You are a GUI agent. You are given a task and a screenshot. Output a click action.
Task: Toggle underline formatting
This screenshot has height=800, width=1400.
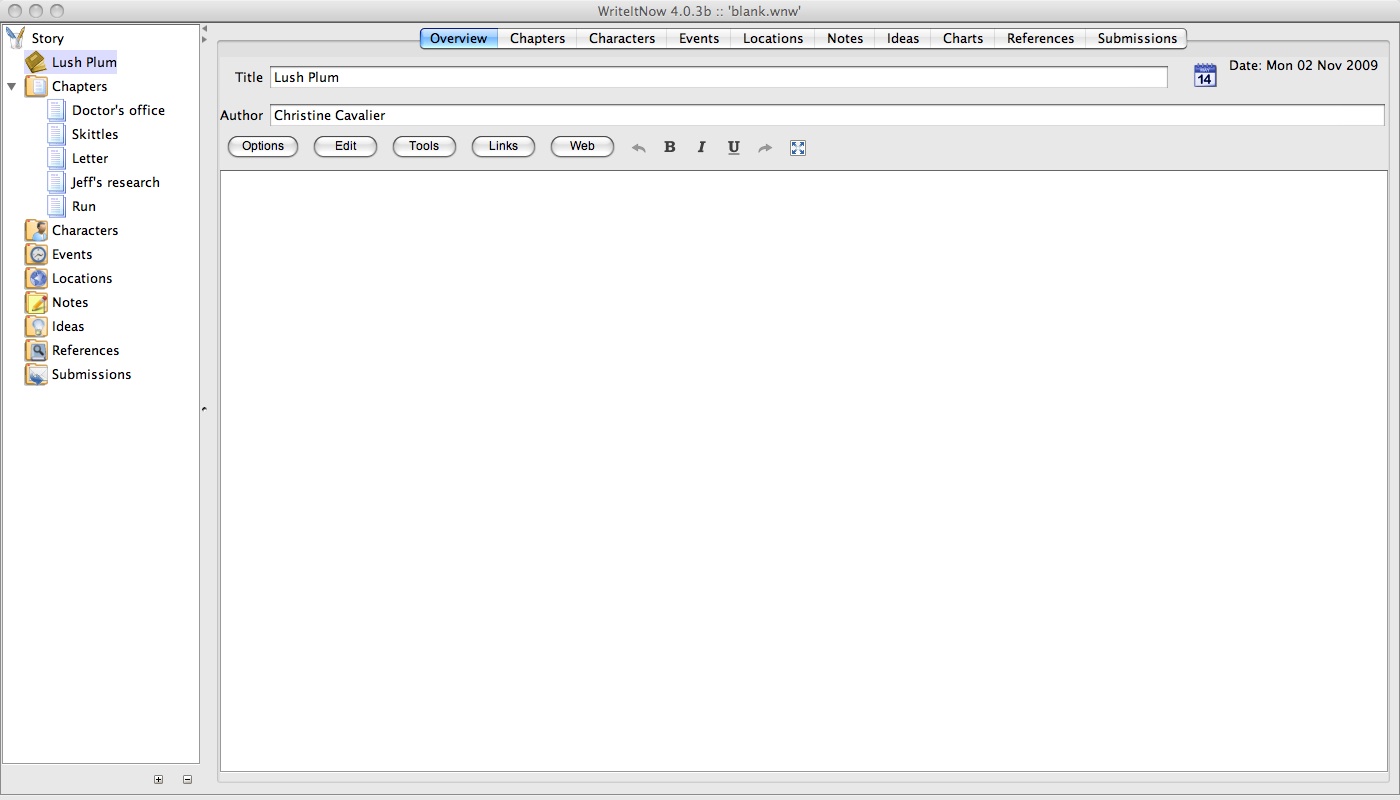coord(733,147)
